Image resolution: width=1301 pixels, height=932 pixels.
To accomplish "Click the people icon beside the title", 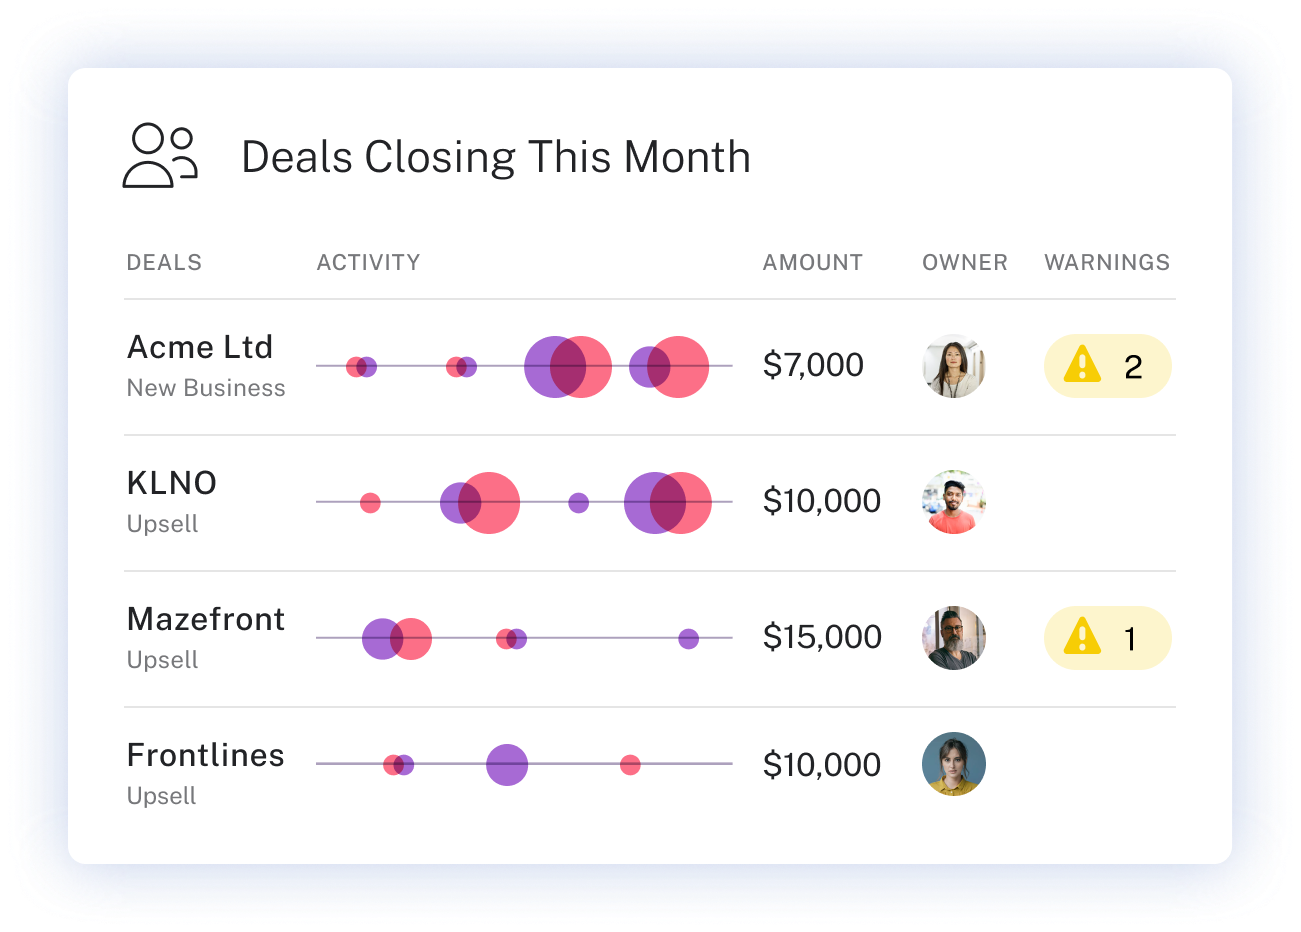I will [160, 156].
